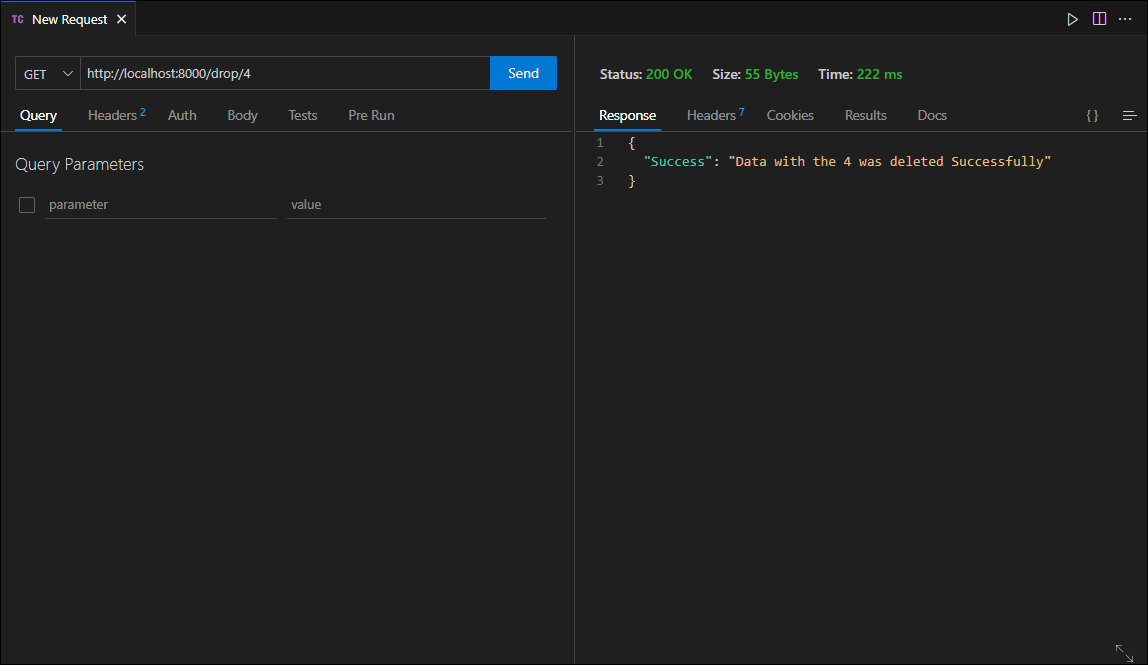1148x665 pixels.
Task: Open the Body tab
Action: coord(242,116)
